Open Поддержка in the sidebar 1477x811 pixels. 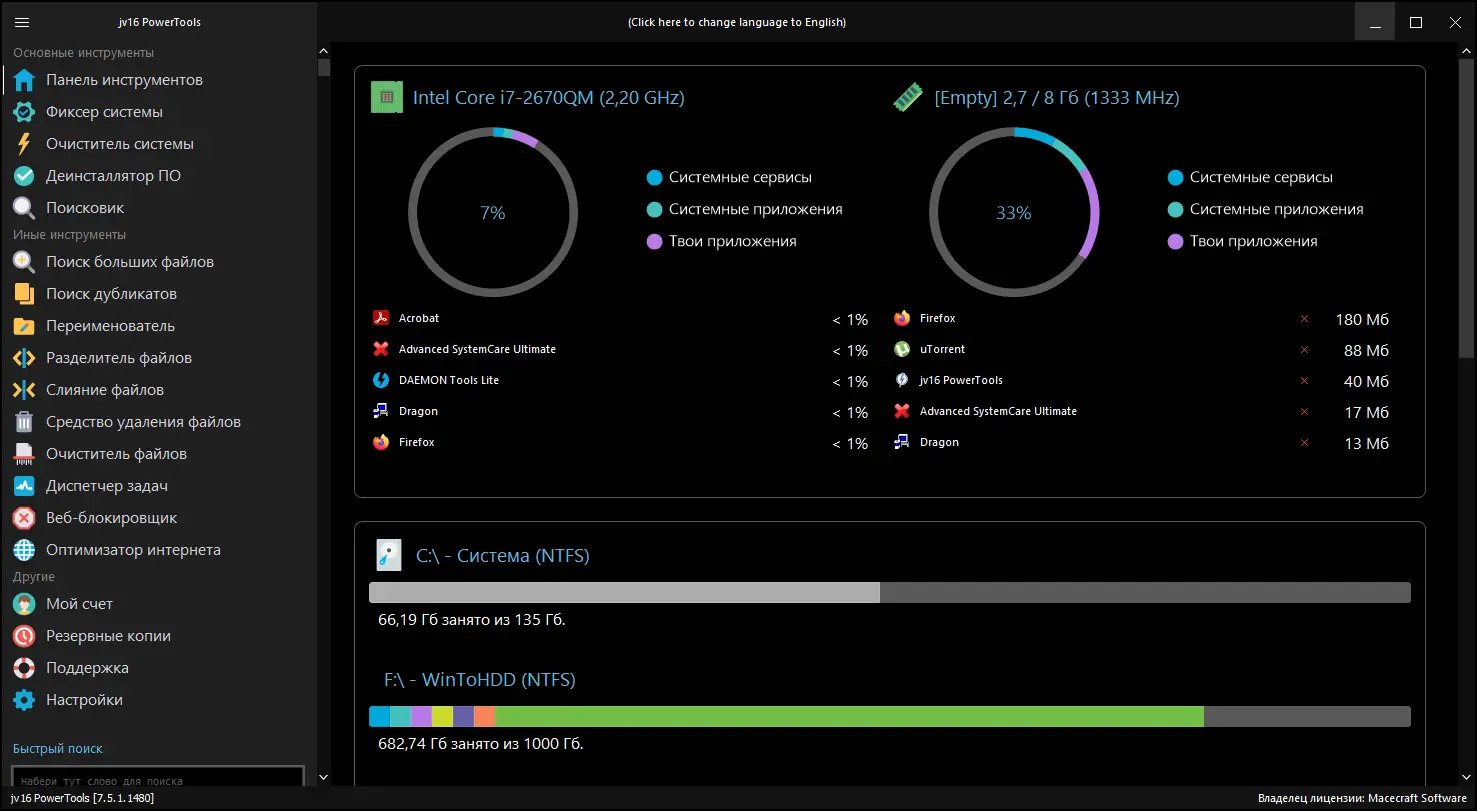[87, 668]
